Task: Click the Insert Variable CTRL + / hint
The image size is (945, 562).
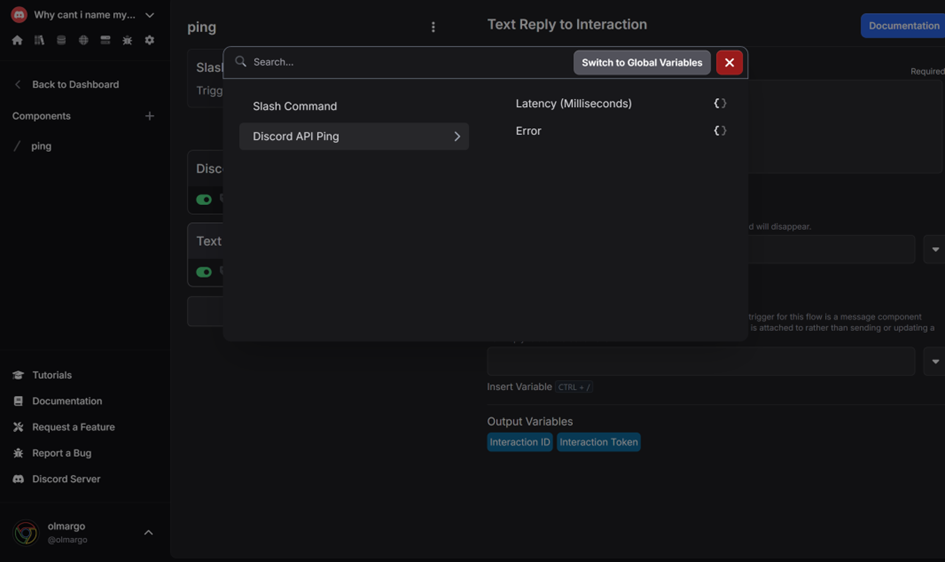Action: [x=539, y=387]
